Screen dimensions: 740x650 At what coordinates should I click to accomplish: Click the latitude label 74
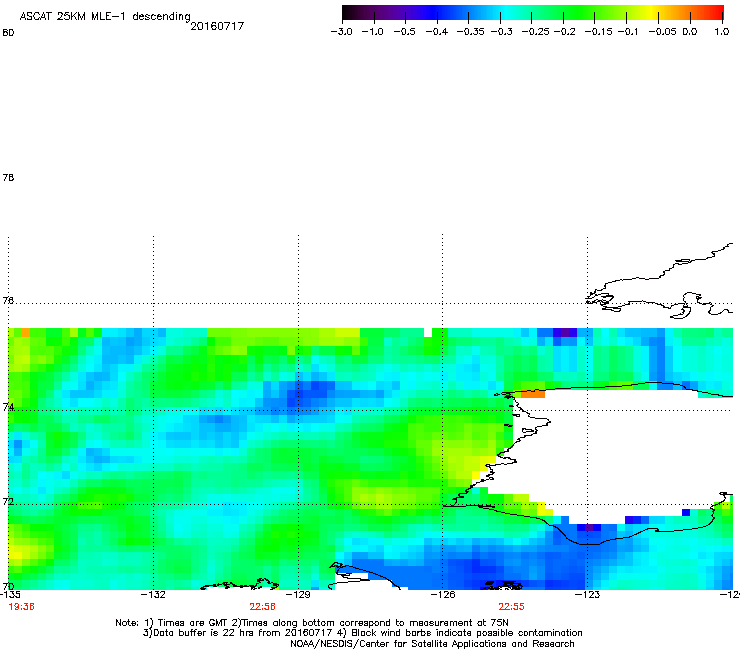8,407
